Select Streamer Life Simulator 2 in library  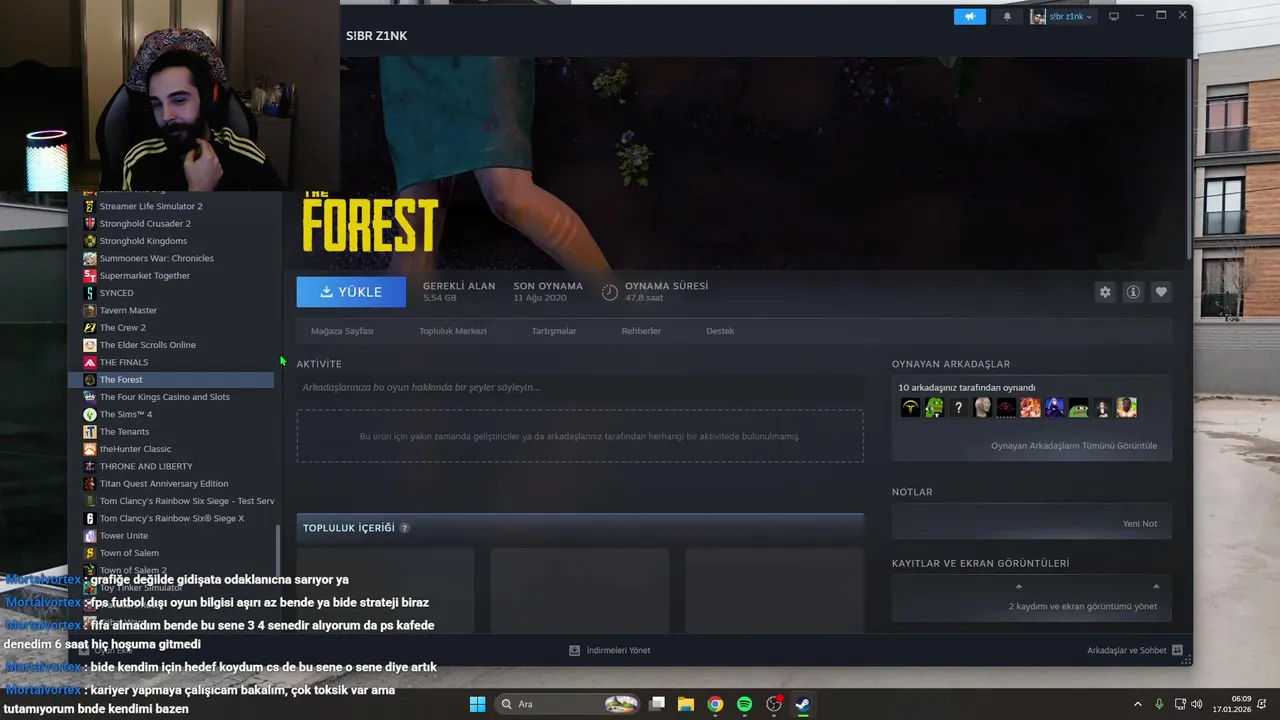pos(151,206)
